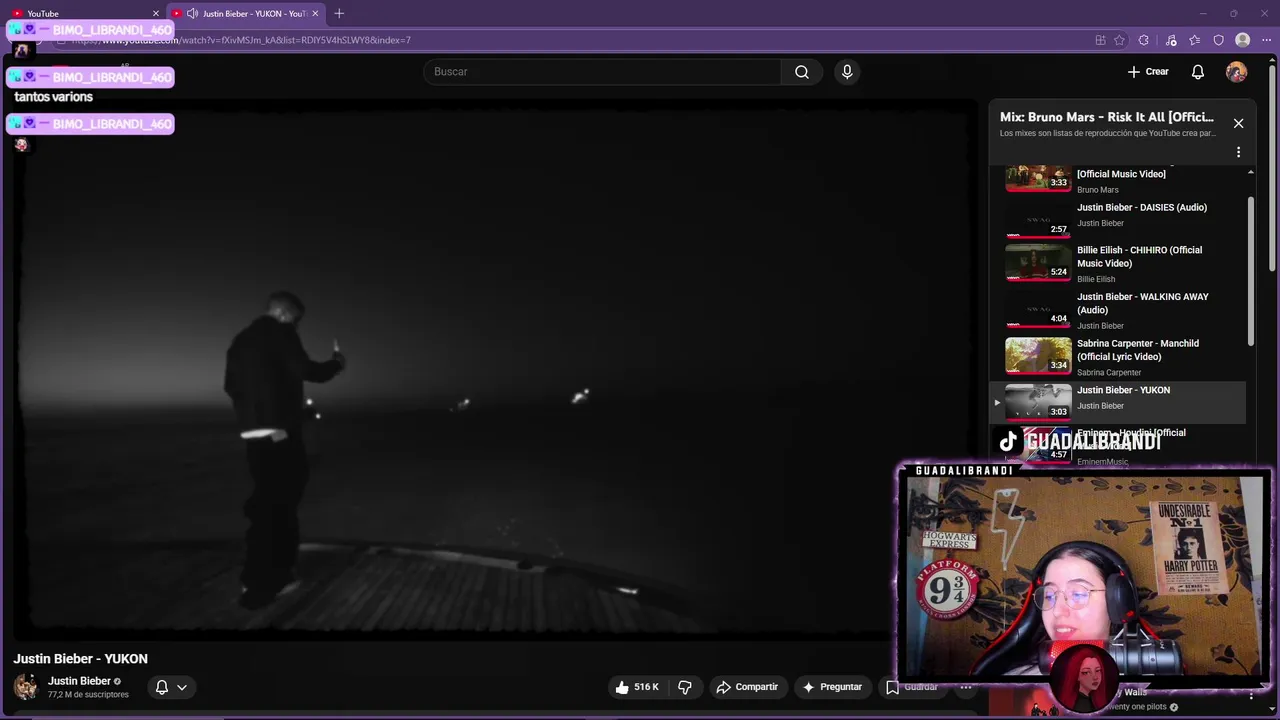Image resolution: width=1280 pixels, height=720 pixels.
Task: Open a new browser tab
Action: (339, 14)
